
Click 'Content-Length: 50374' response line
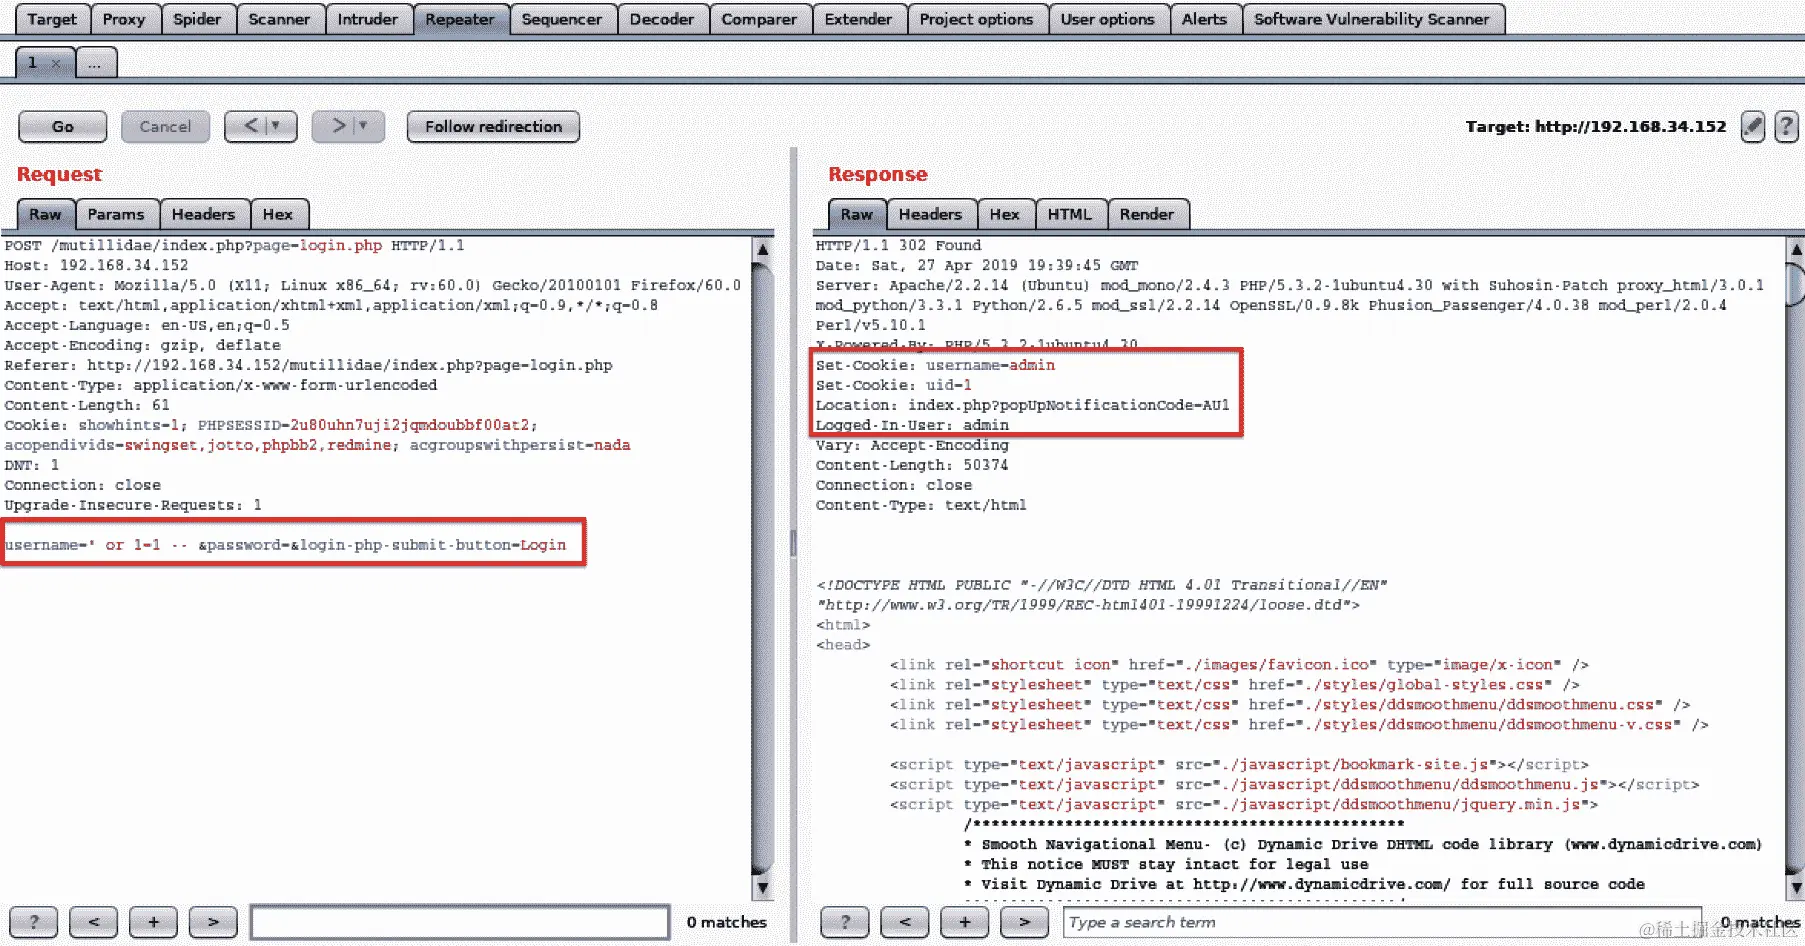[x=911, y=465]
